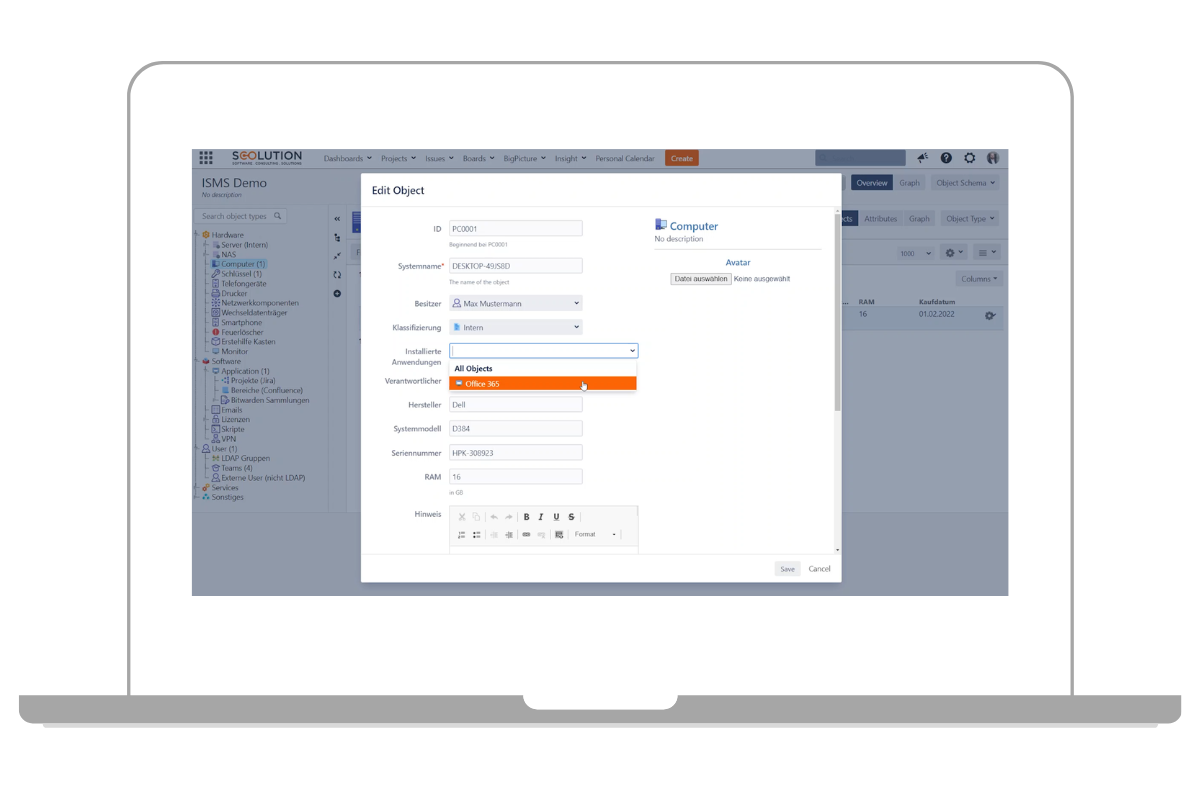Focus the Hersteller input field
1200x790 pixels.
515,405
